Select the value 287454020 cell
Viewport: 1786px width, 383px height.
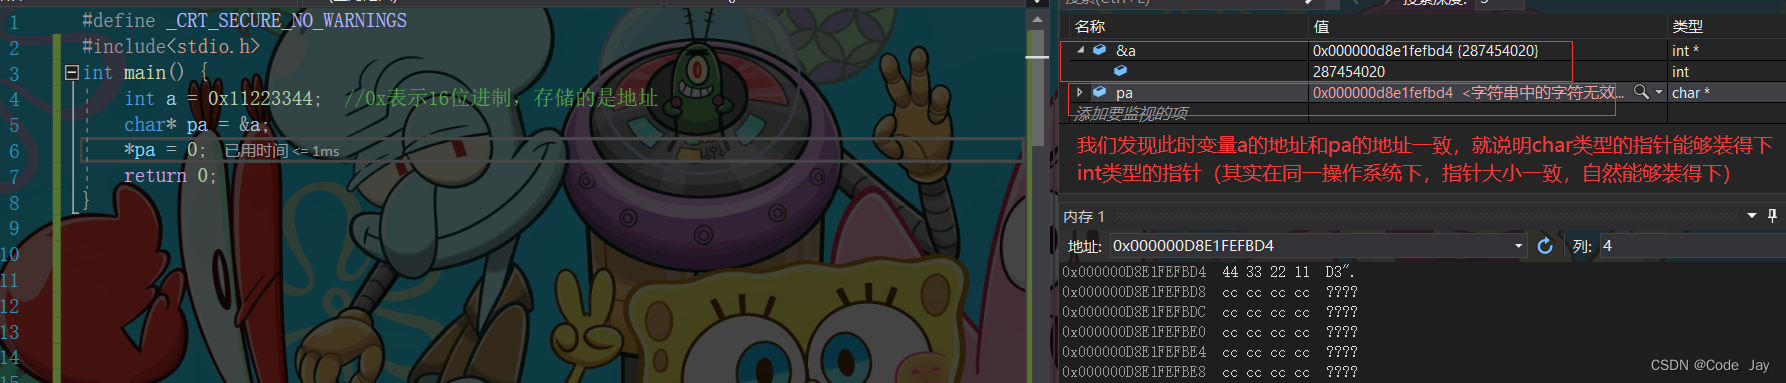tap(1349, 71)
